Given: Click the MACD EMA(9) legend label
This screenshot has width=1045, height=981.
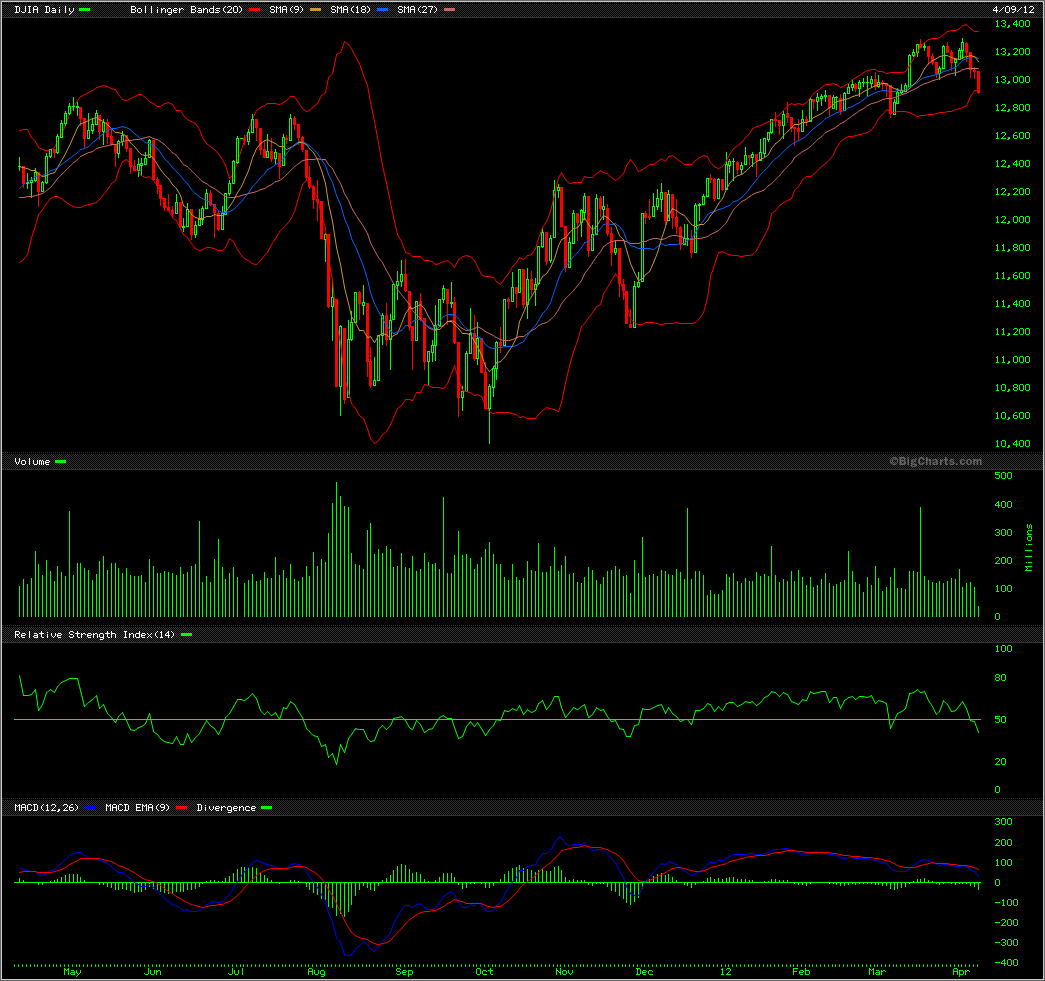Looking at the screenshot, I should [x=140, y=807].
